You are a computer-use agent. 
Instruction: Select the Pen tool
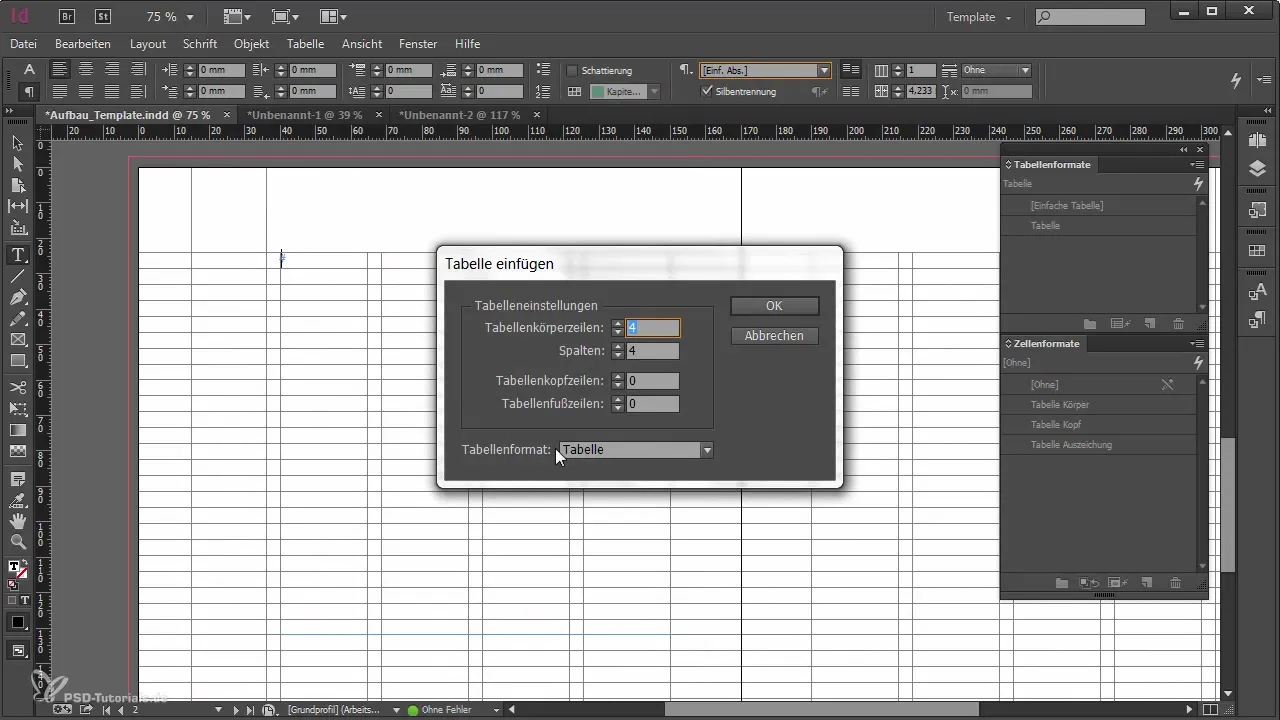(18, 298)
